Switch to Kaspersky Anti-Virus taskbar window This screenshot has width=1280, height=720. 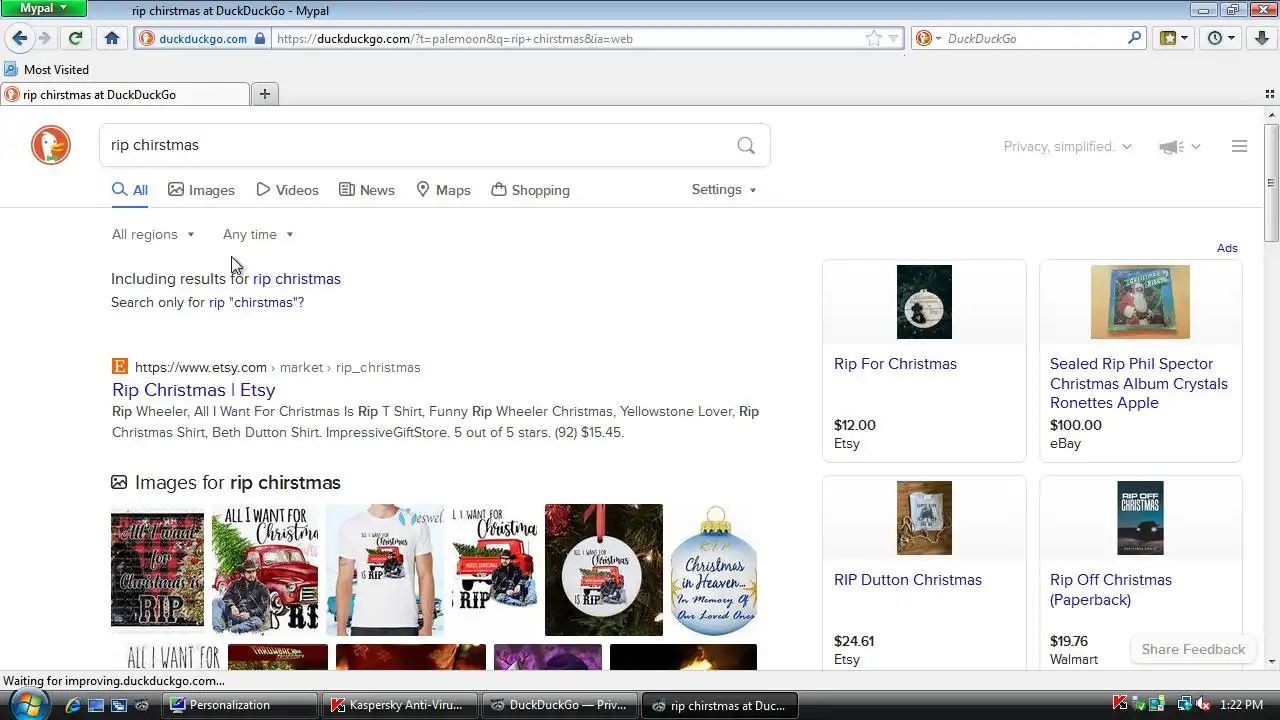coord(401,705)
